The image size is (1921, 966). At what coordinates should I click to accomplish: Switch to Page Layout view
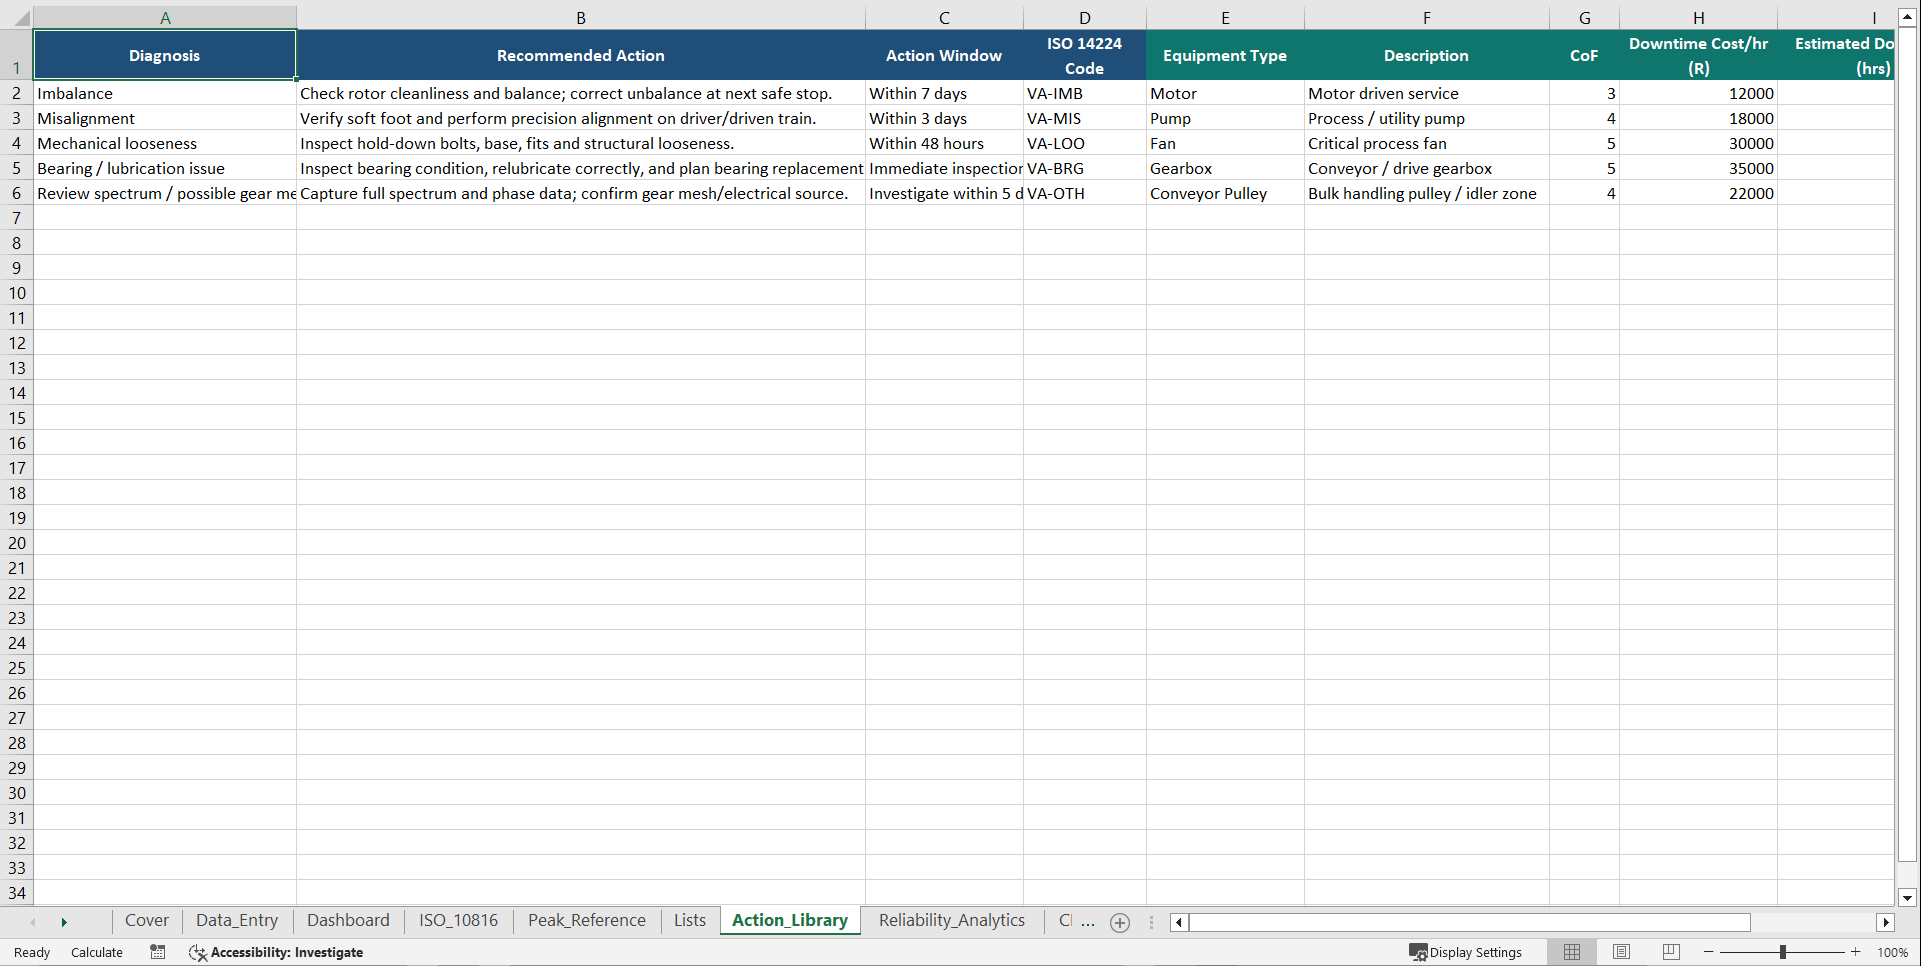point(1620,952)
